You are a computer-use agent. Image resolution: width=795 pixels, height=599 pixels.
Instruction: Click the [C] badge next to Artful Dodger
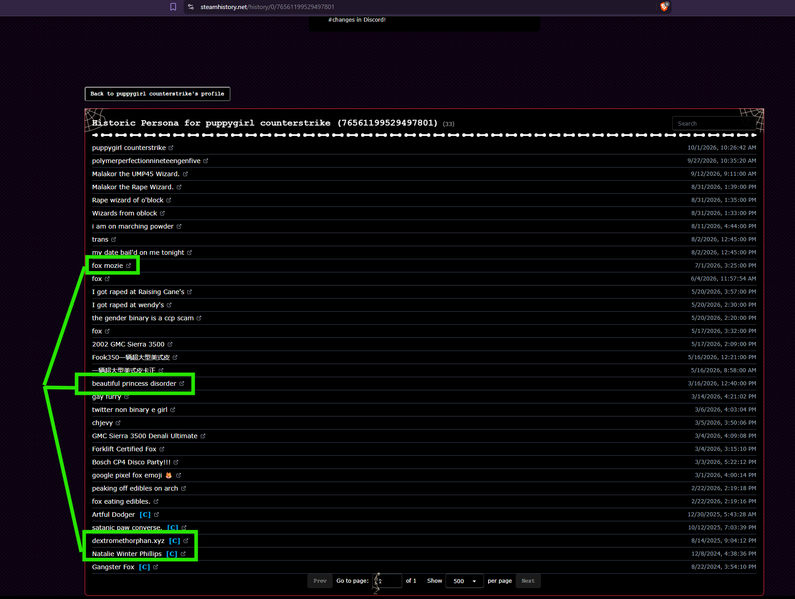pos(145,515)
